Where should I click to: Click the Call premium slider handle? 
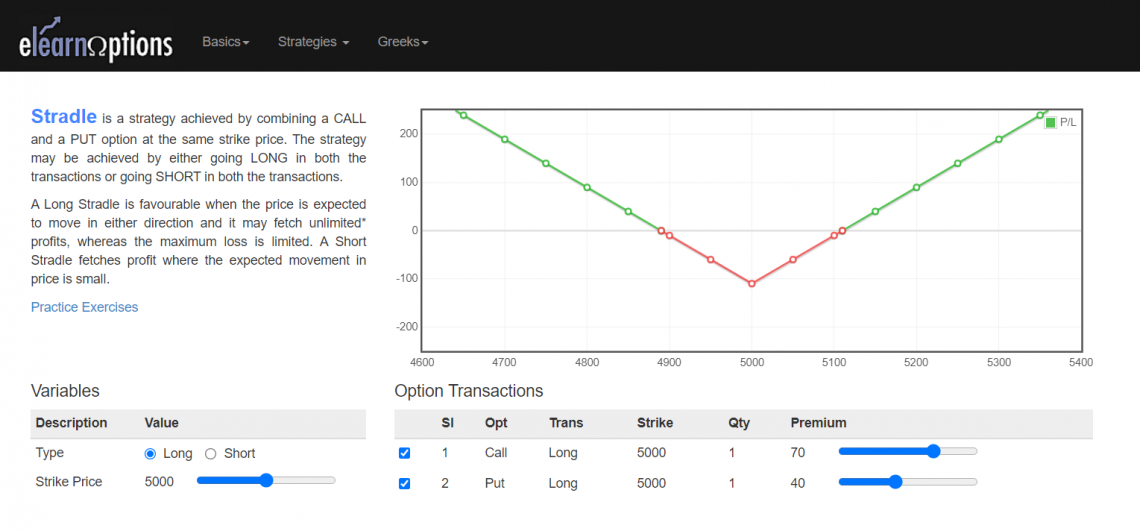[934, 451]
